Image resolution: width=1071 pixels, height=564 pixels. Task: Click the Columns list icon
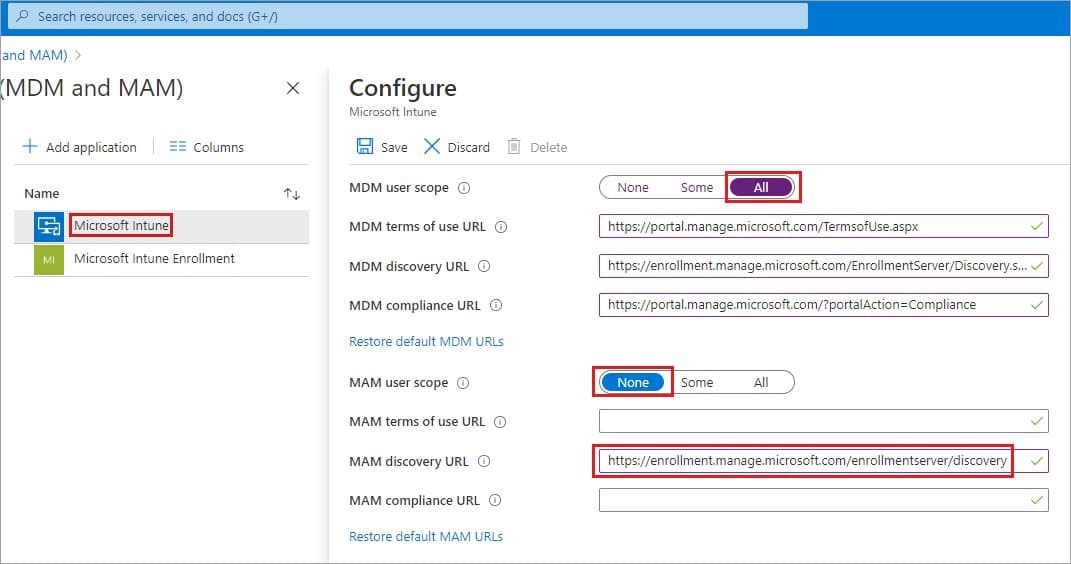coord(178,146)
